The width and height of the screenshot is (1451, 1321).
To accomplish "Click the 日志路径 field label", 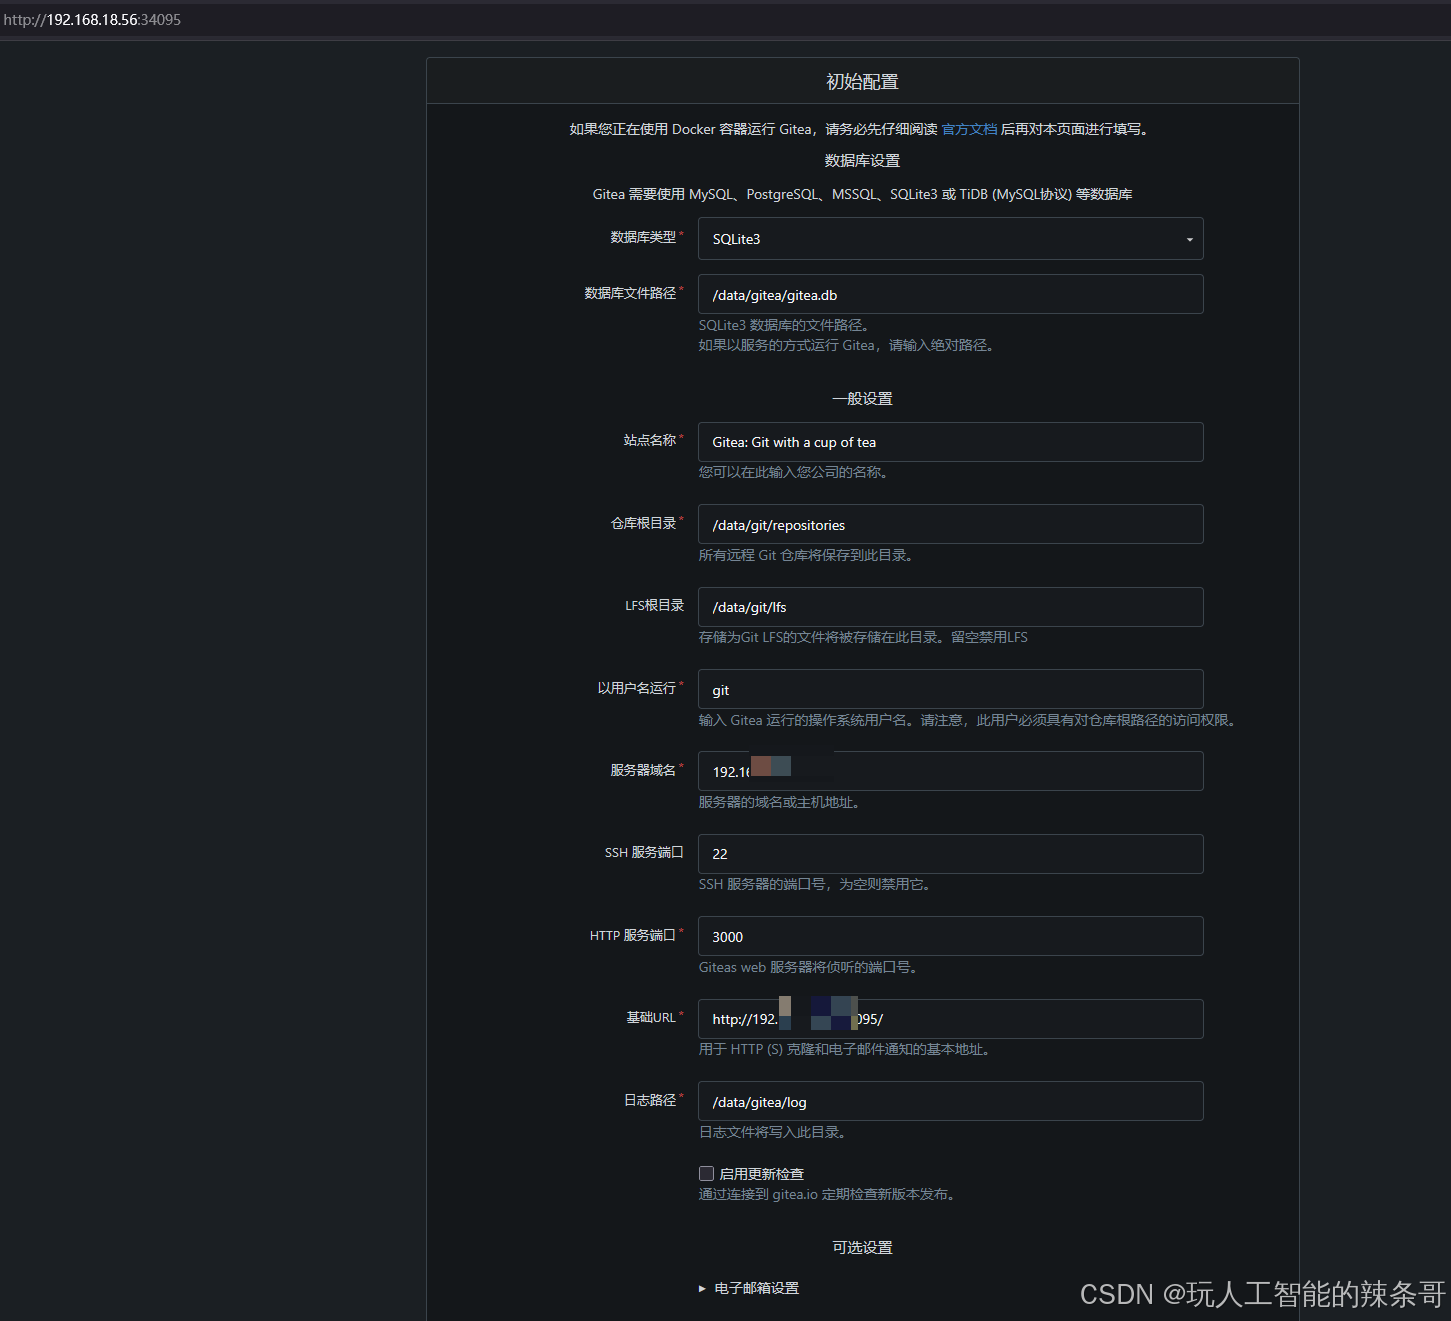I will coord(650,1100).
